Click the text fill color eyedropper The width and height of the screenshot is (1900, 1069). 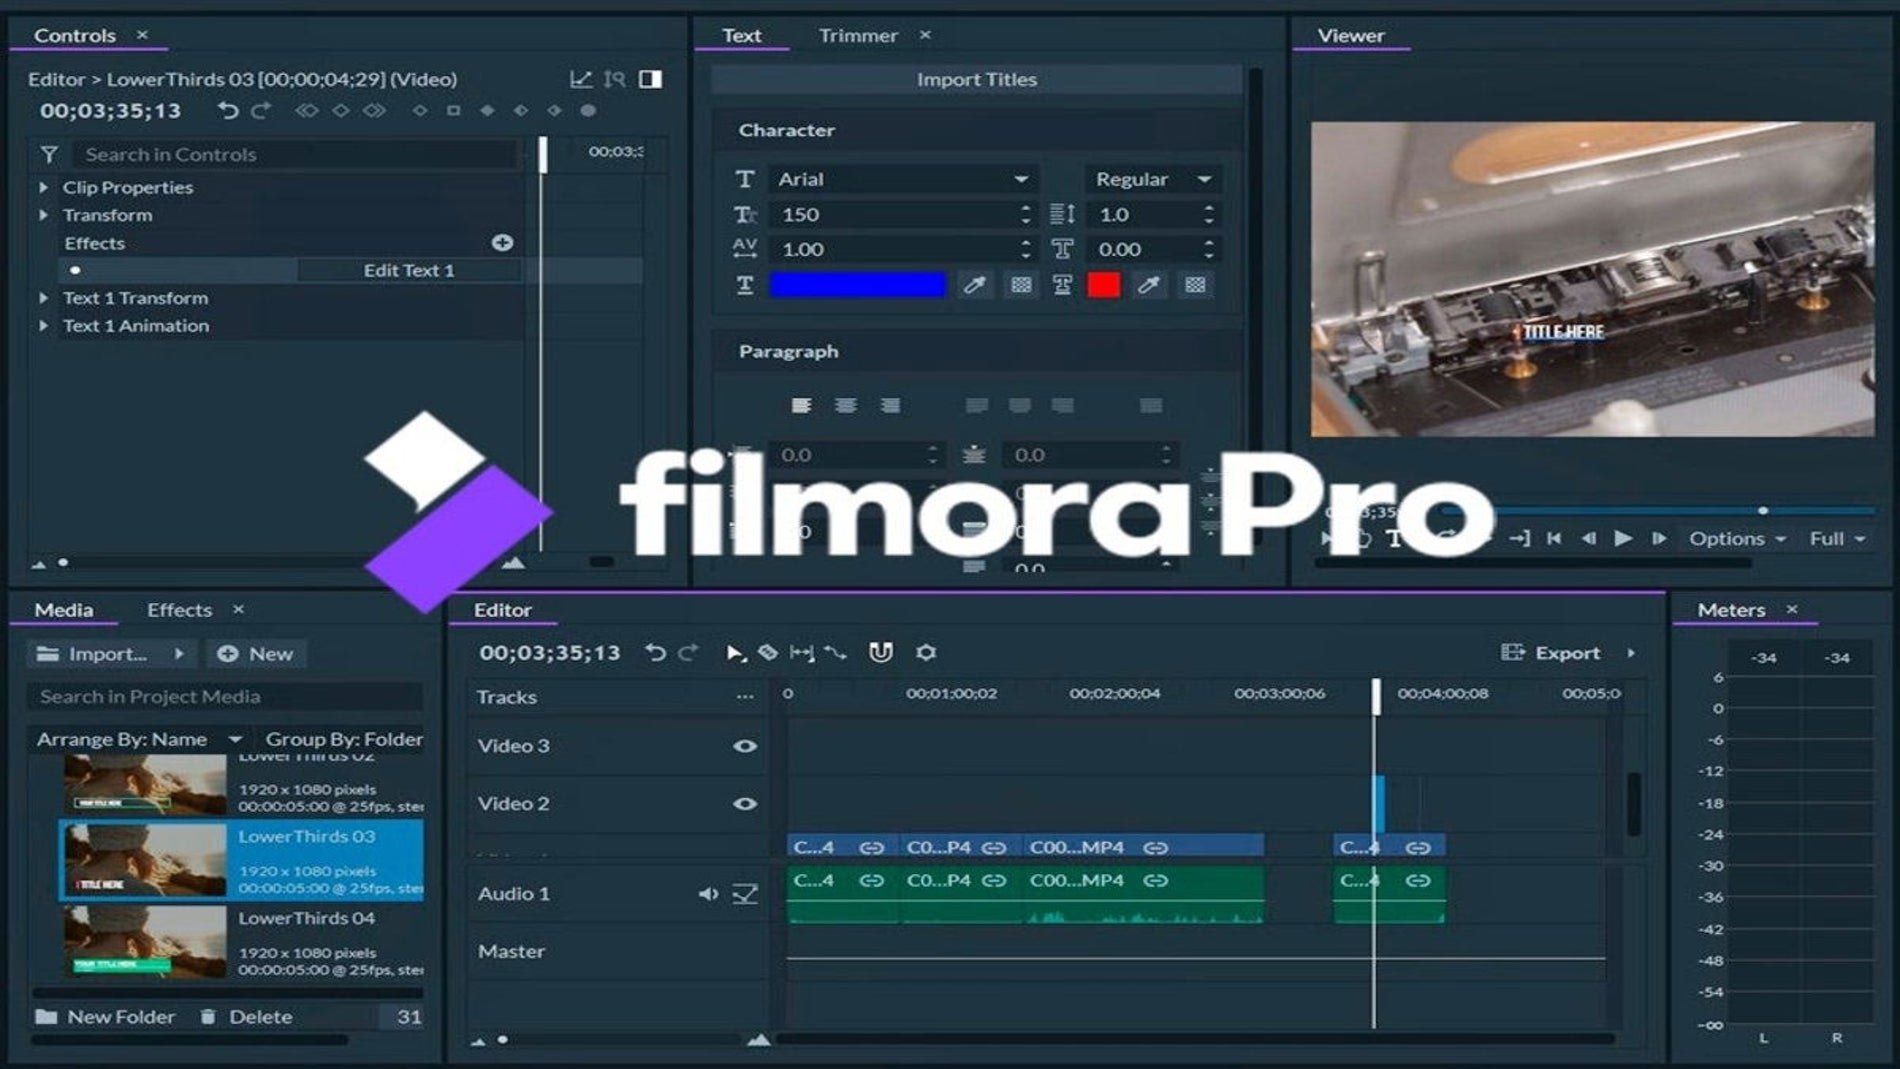pos(974,285)
